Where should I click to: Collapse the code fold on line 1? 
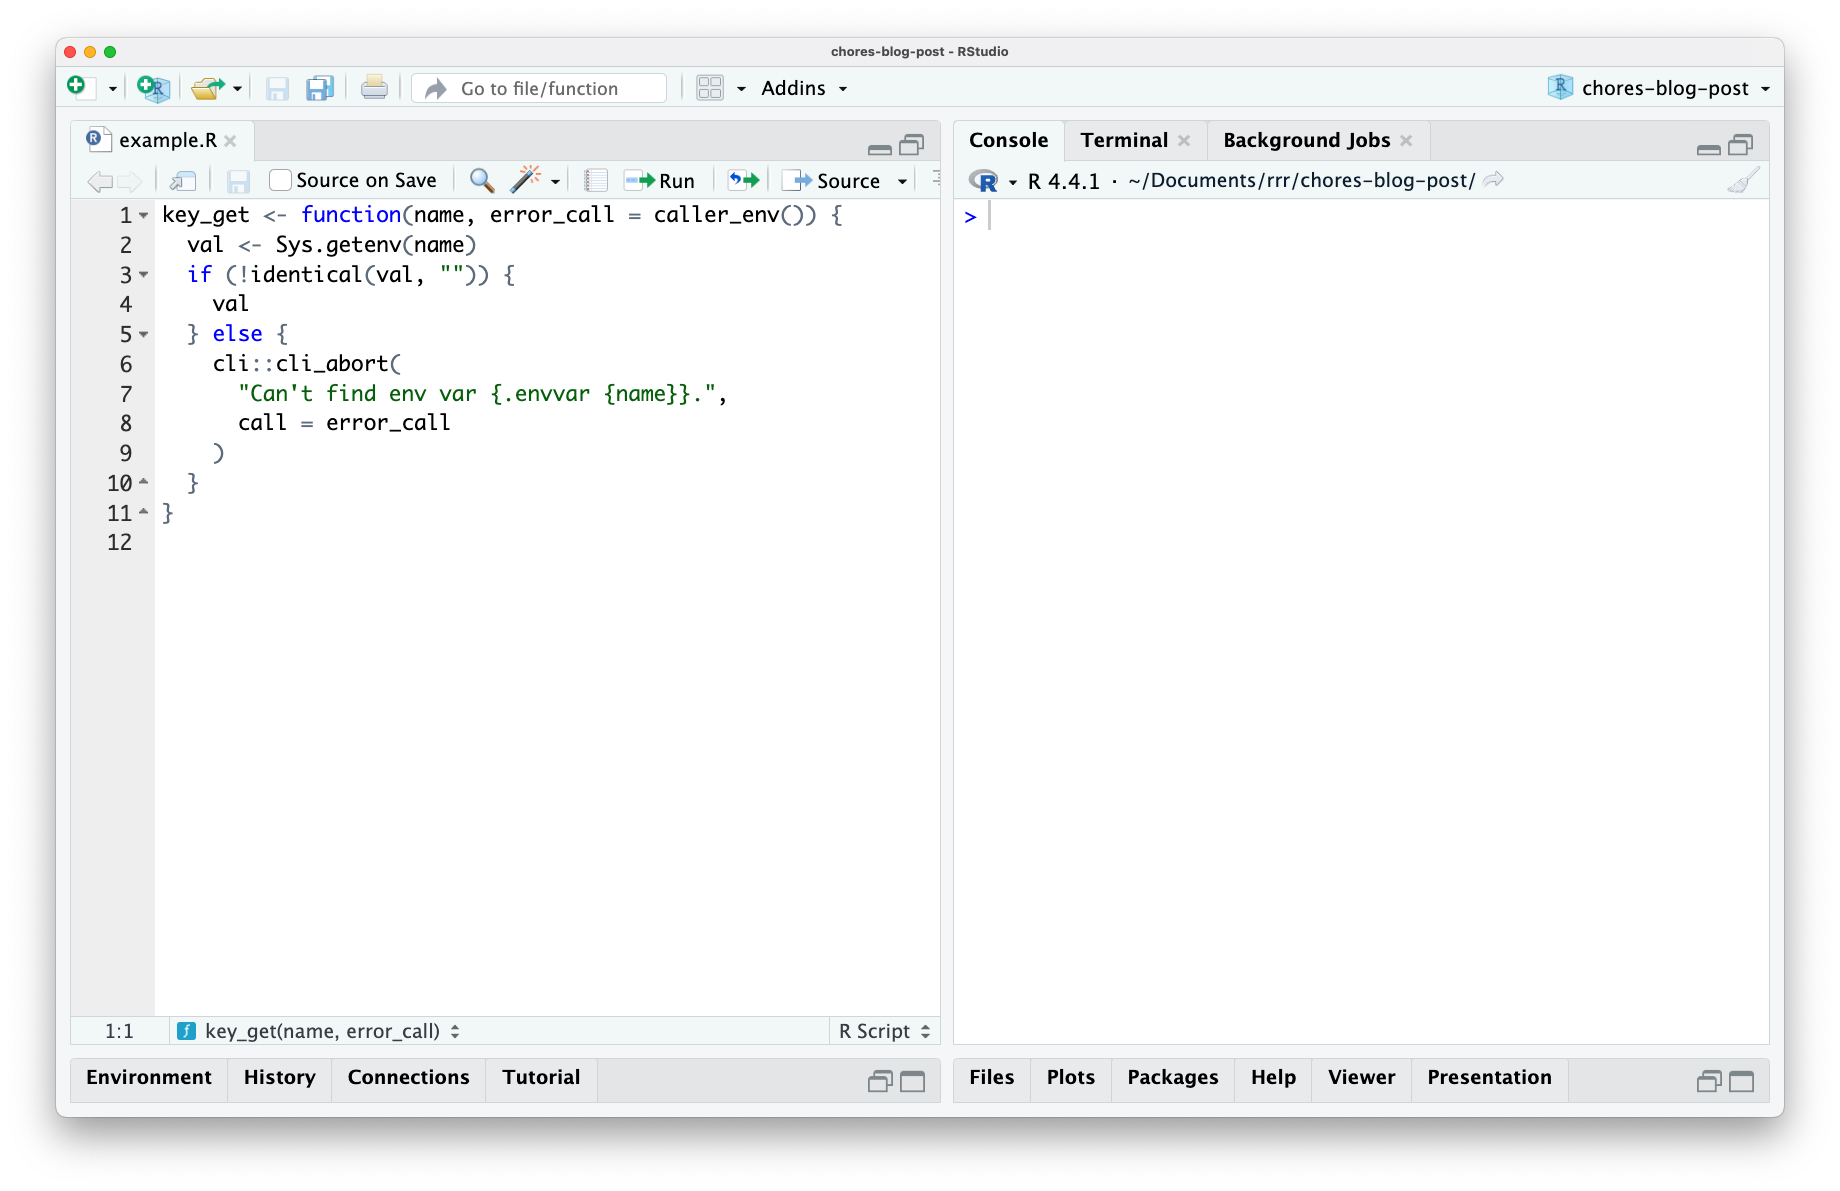pyautogui.click(x=144, y=216)
